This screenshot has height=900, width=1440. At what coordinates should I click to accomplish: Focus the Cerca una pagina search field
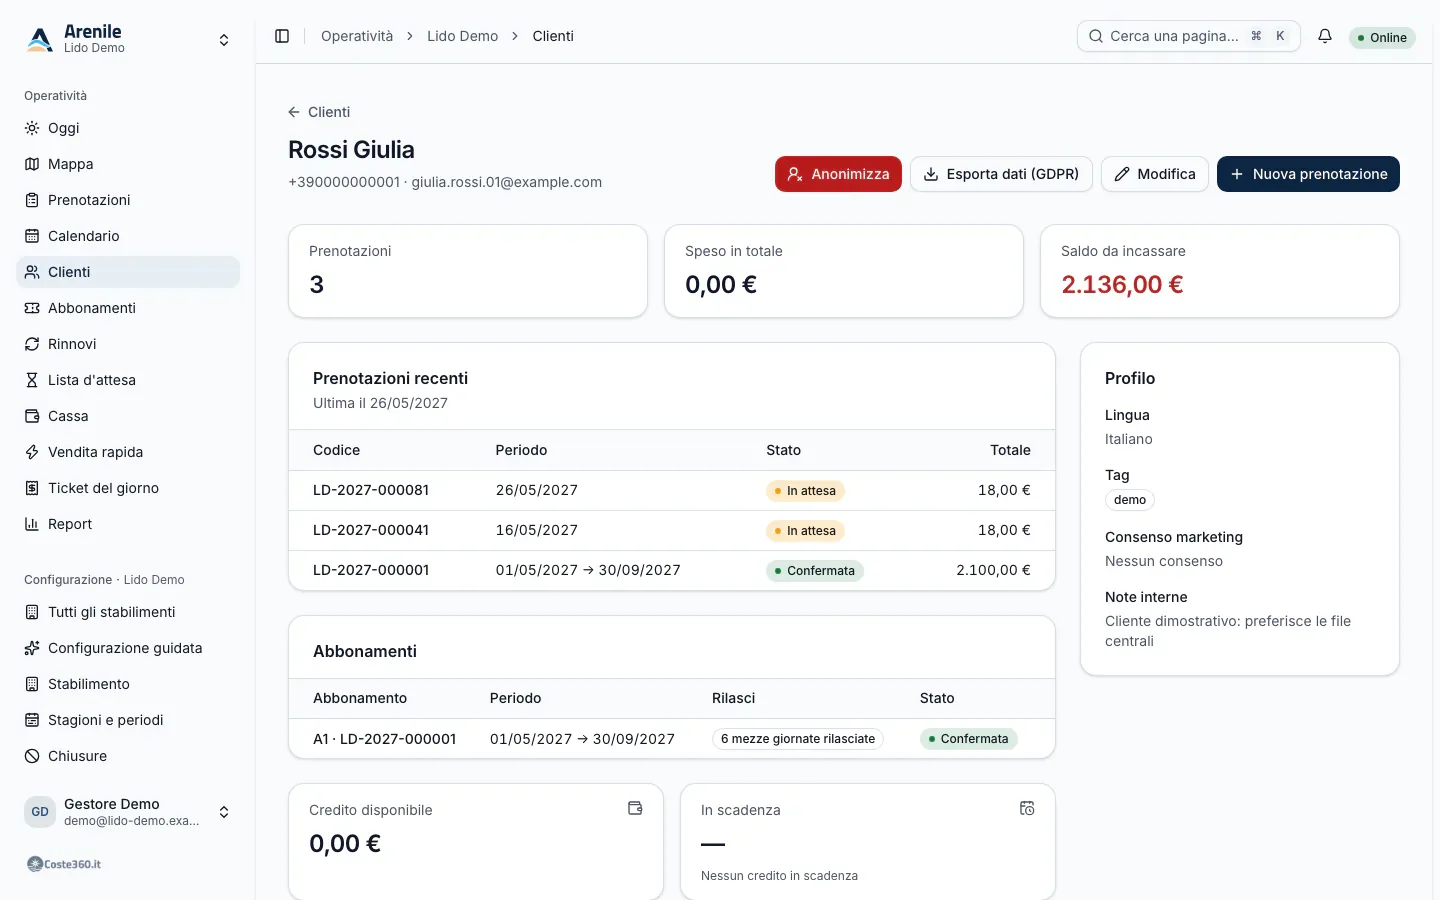click(x=1188, y=36)
